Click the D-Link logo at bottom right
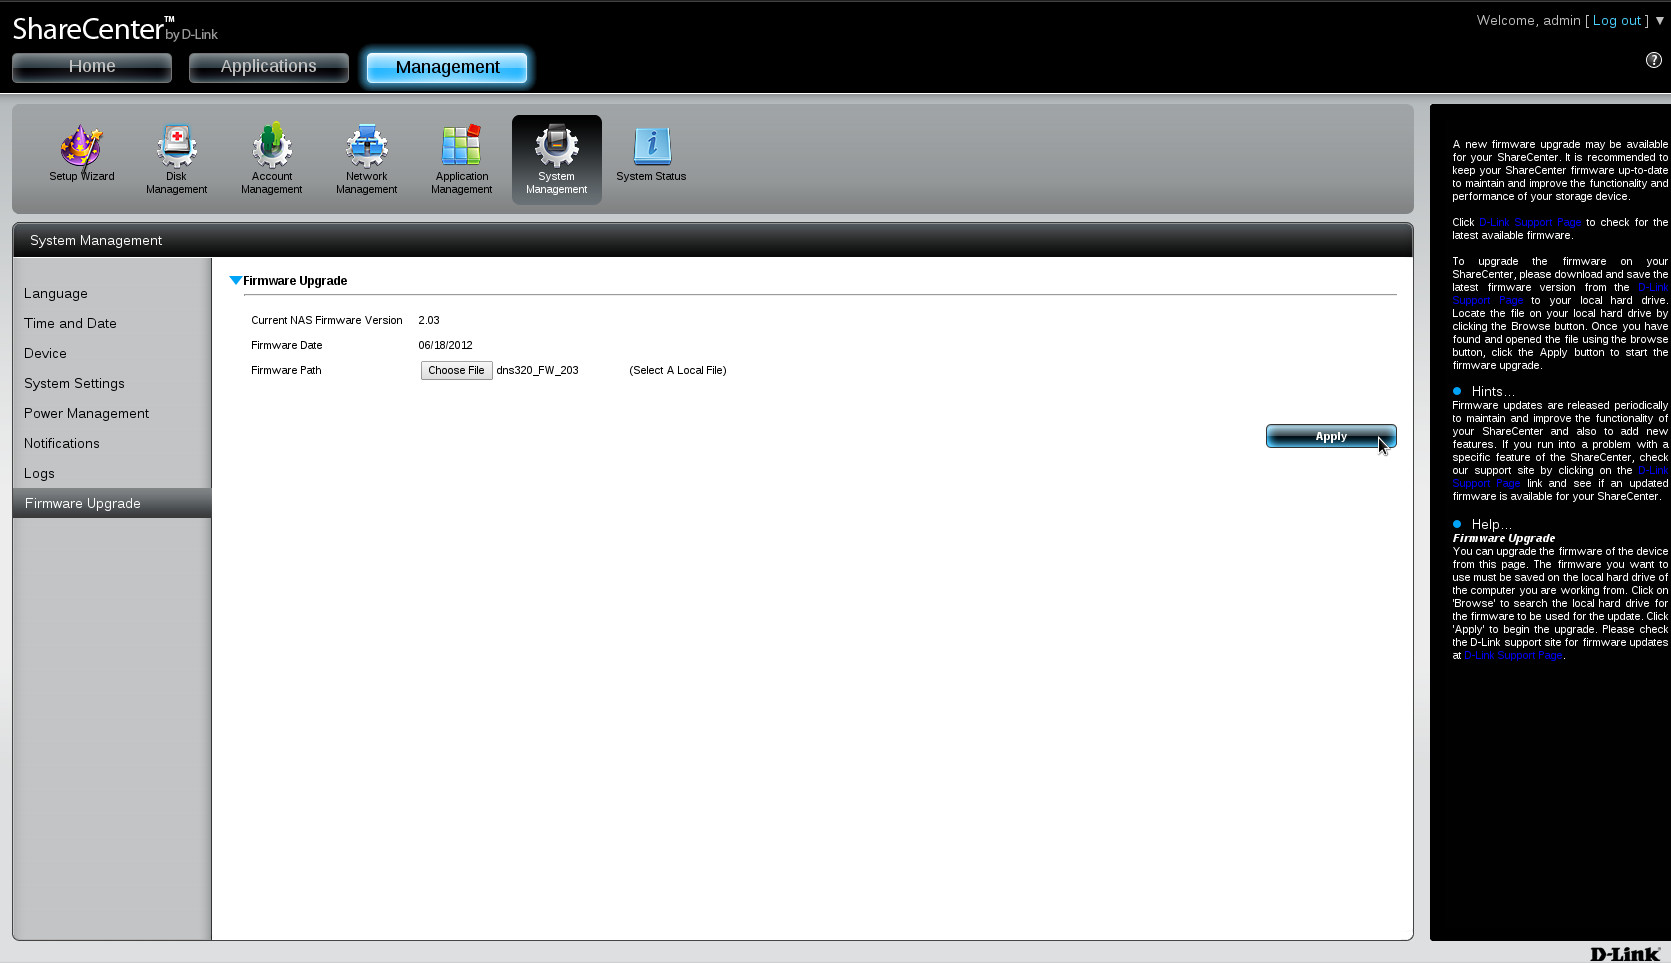Image resolution: width=1671 pixels, height=963 pixels. click(1625, 954)
